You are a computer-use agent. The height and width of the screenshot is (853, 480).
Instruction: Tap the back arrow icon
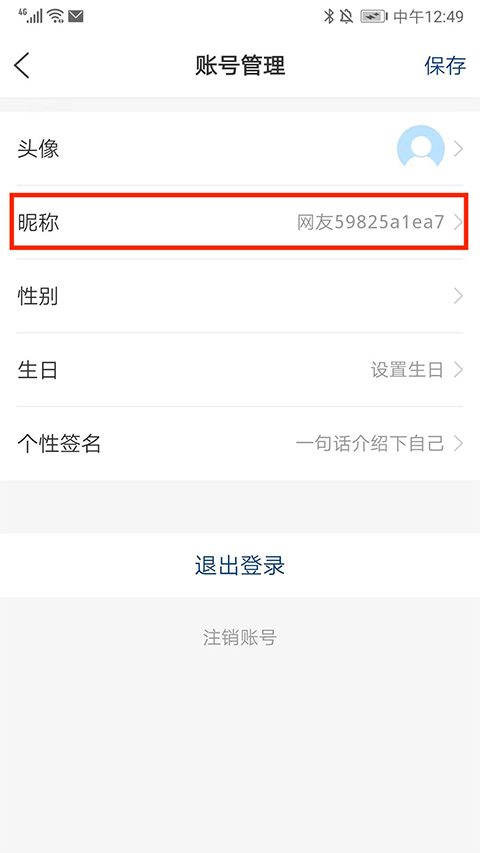coord(22,66)
